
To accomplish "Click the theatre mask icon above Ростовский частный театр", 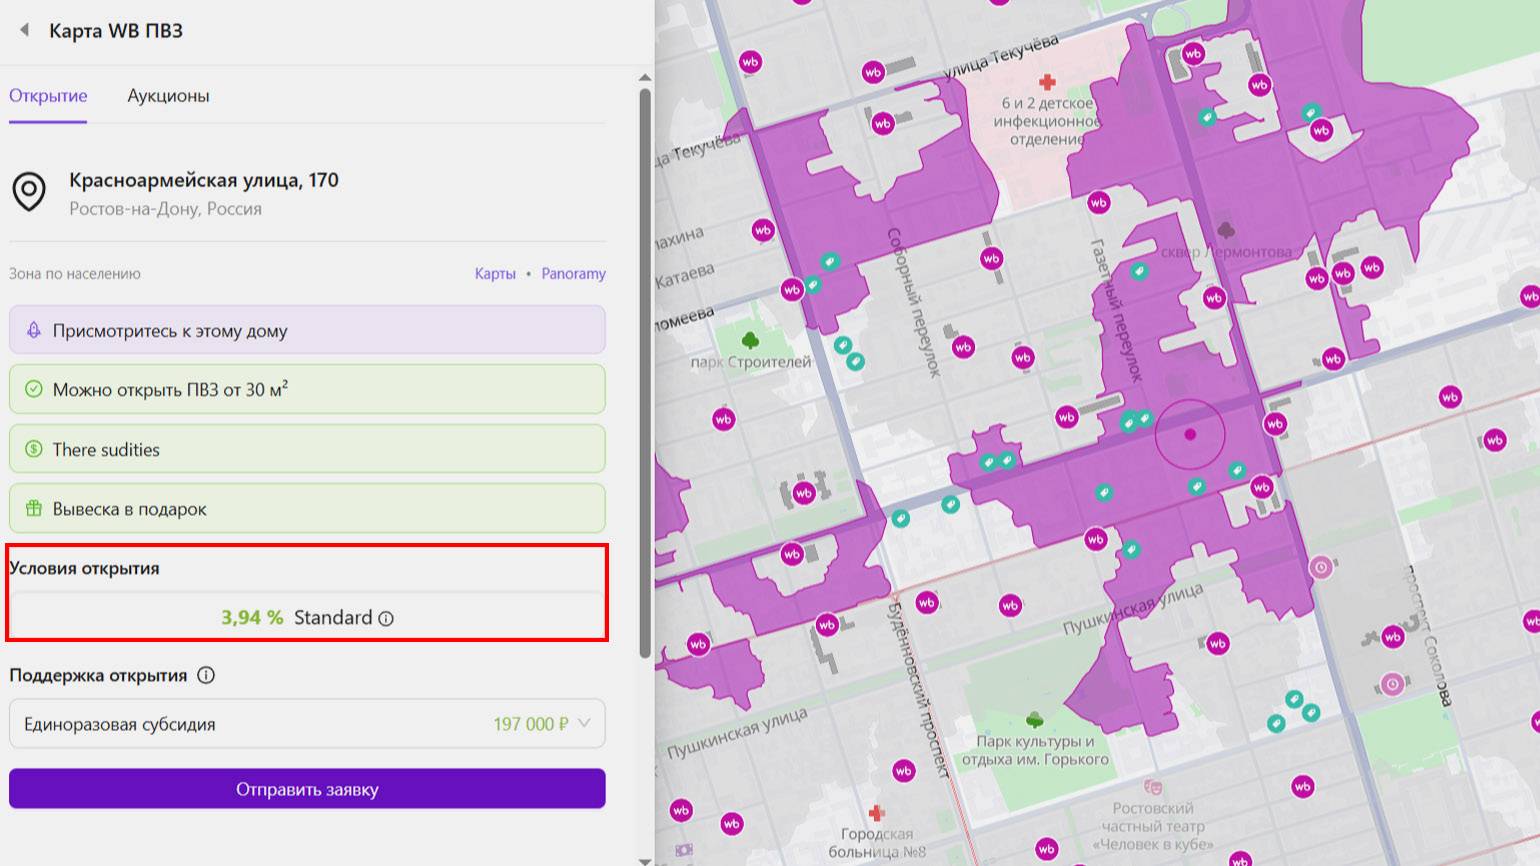I will (1152, 788).
